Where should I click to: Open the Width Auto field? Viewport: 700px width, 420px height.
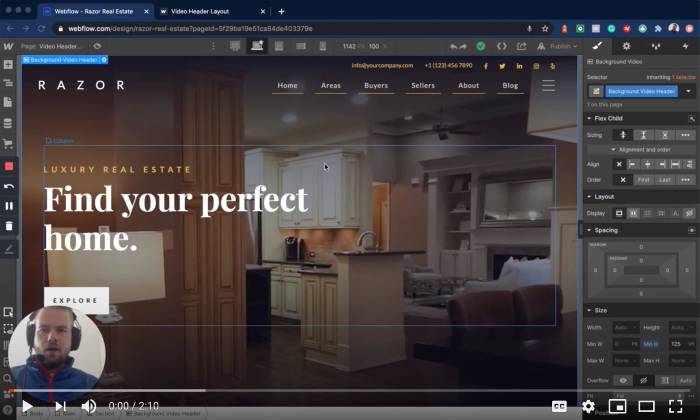point(626,328)
